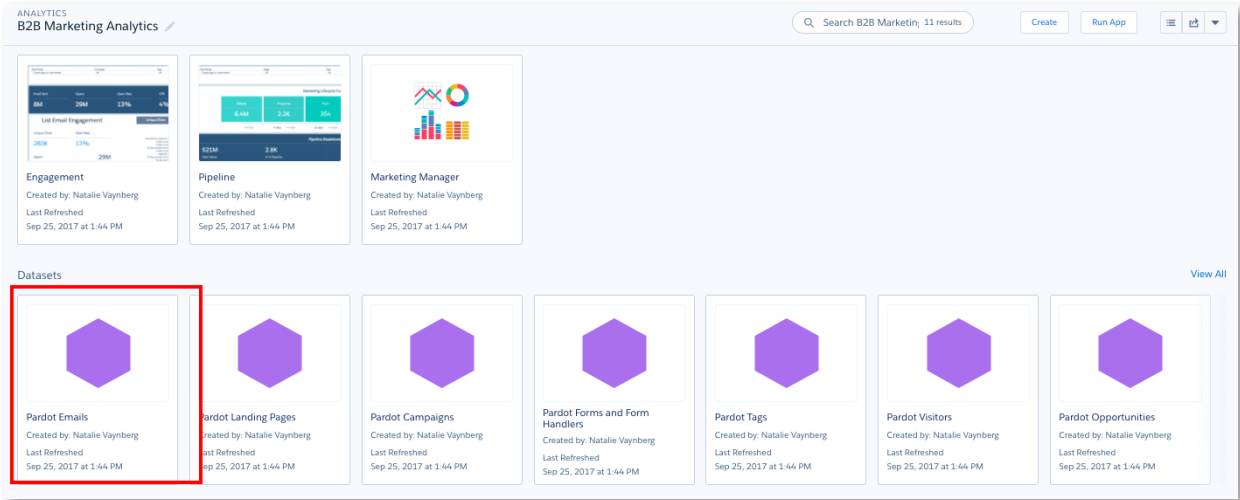This screenshot has width=1240, height=500.
Task: Click the Pardot Campaigns dataset name
Action: [412, 417]
